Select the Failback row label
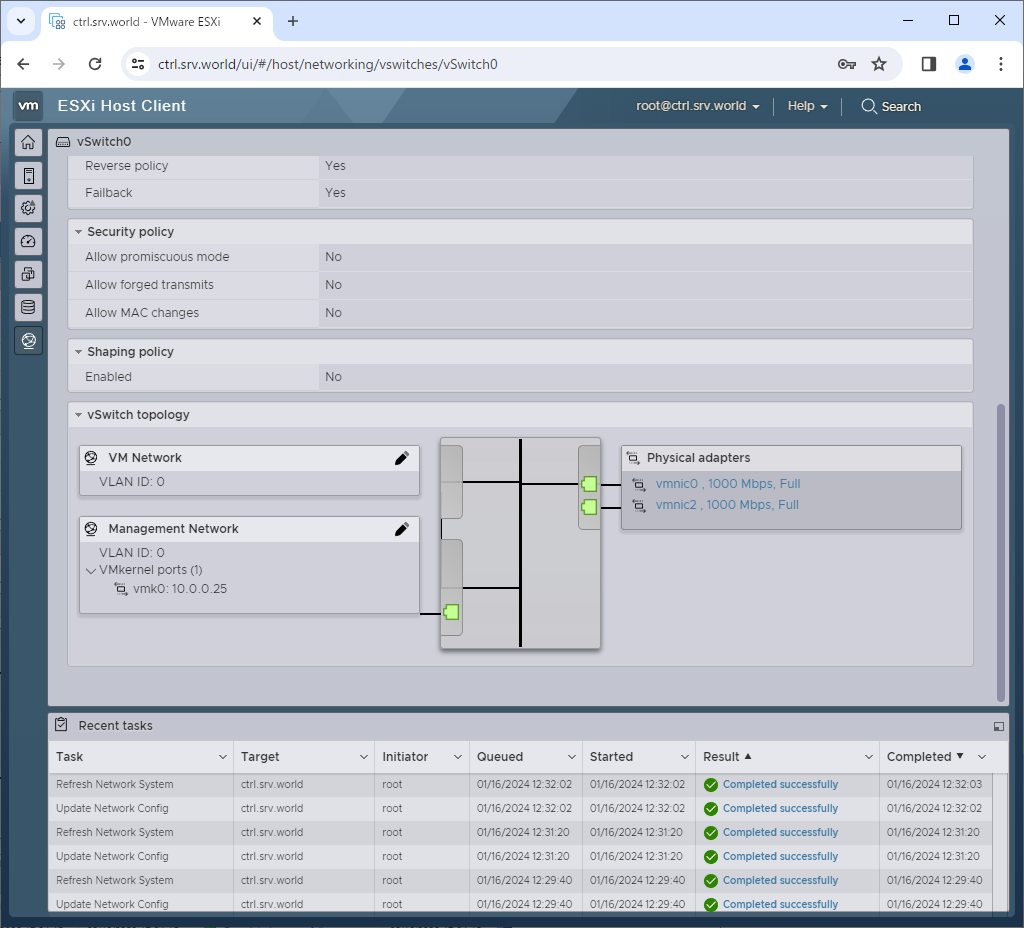The image size is (1024, 928). (x=108, y=193)
